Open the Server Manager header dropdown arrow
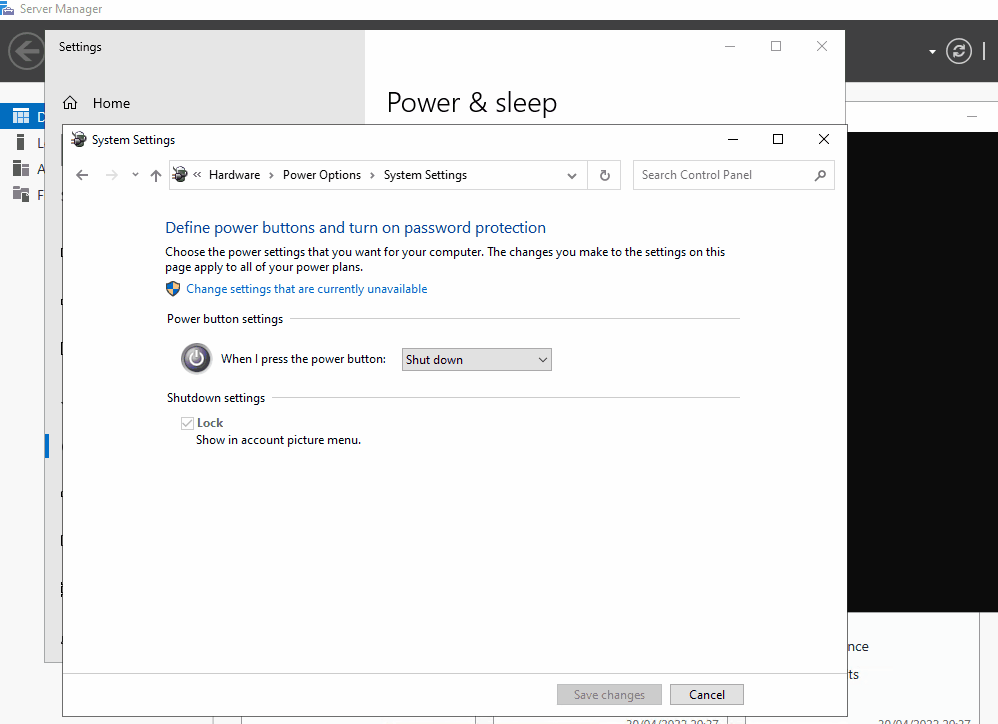Viewport: 998px width, 724px height. [932, 52]
